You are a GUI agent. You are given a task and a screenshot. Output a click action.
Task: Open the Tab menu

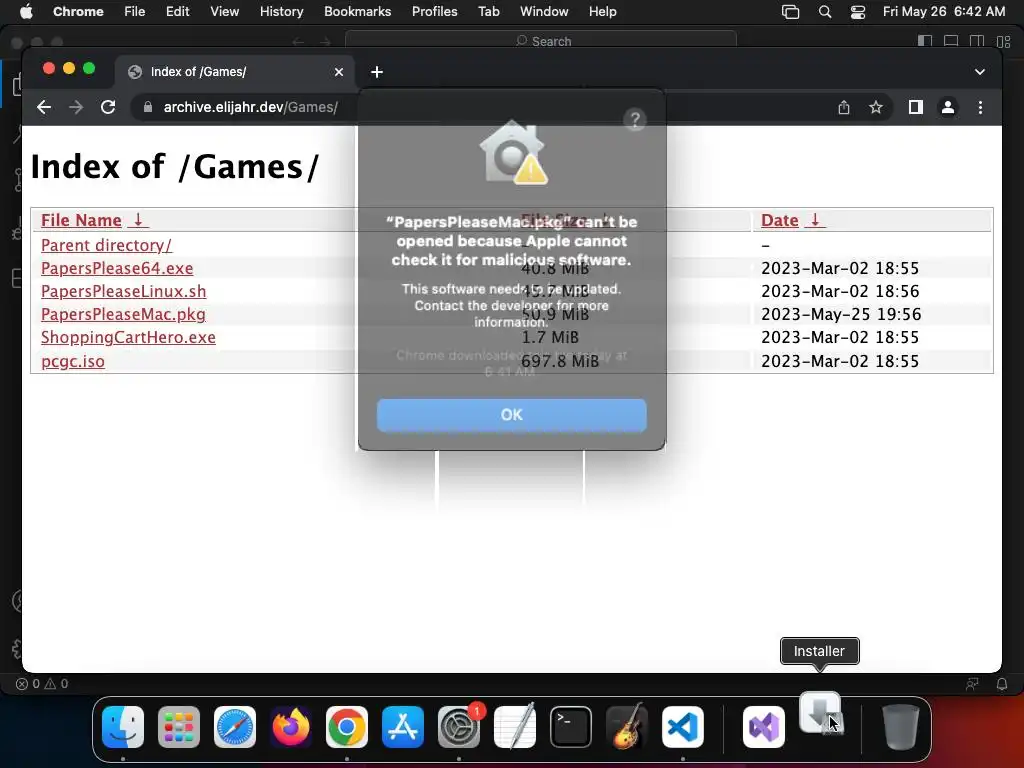[488, 12]
